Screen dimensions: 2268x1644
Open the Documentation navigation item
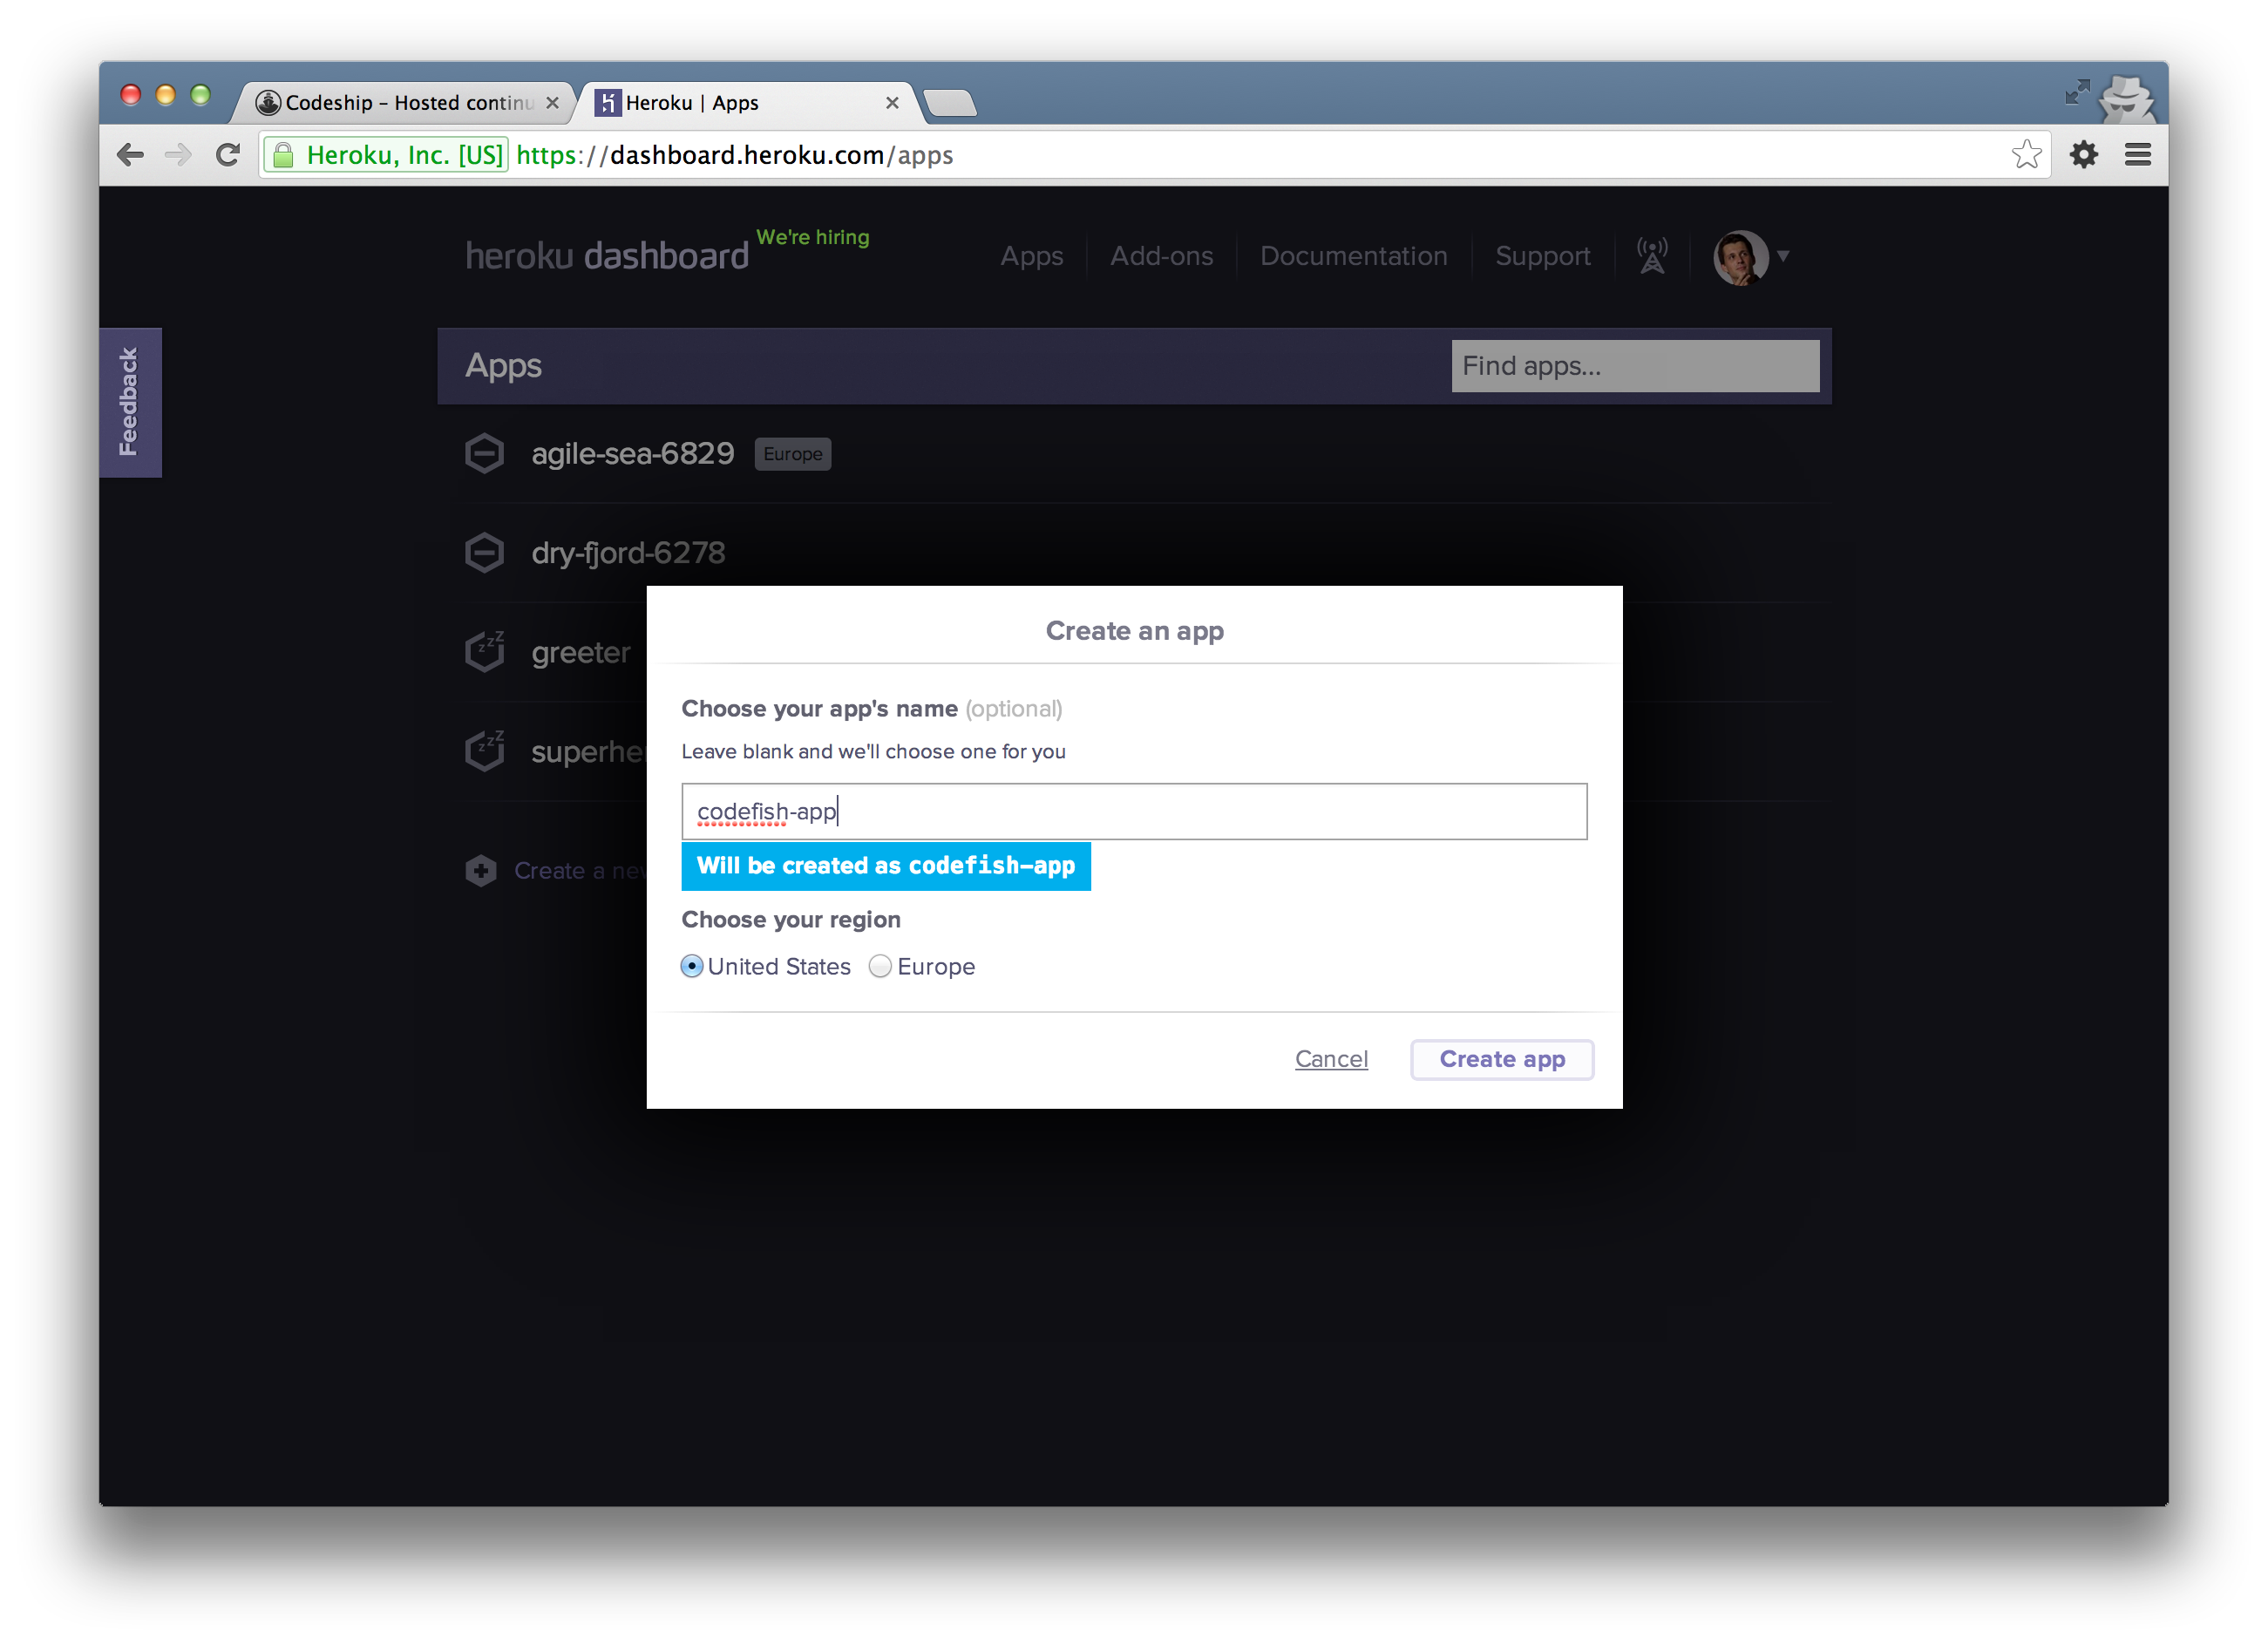tap(1353, 256)
